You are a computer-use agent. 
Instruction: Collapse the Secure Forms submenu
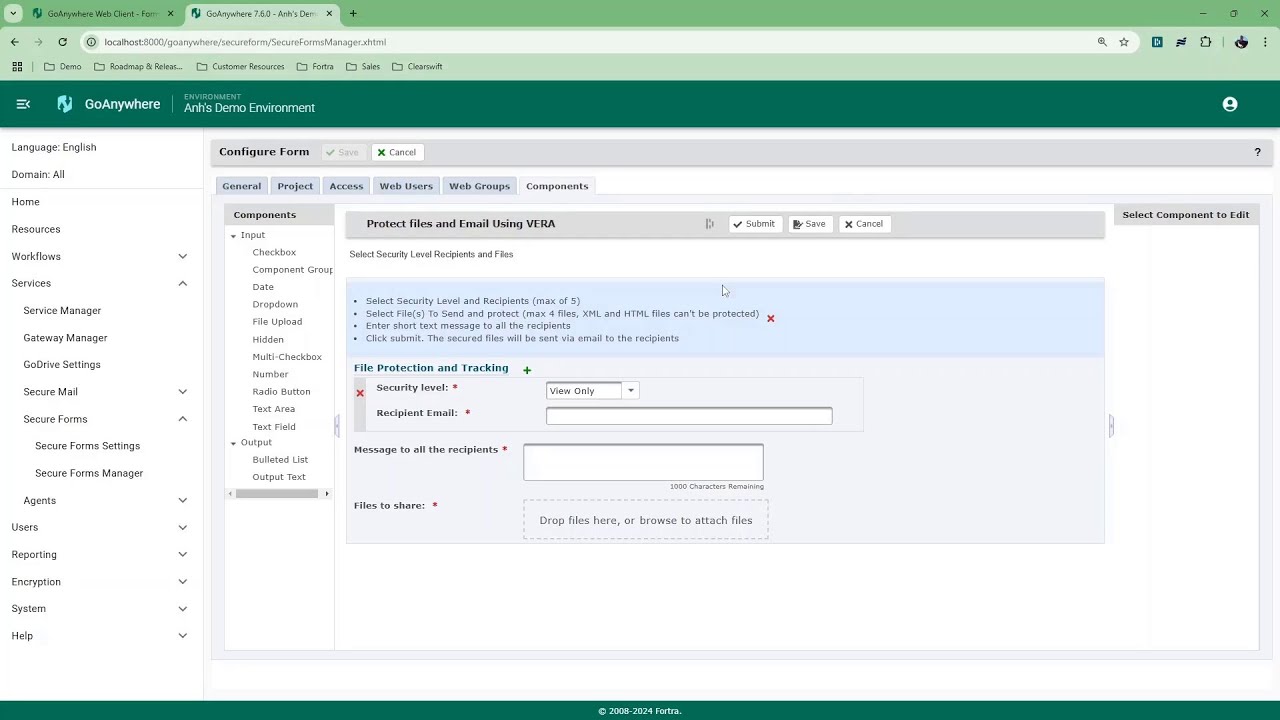coord(182,419)
